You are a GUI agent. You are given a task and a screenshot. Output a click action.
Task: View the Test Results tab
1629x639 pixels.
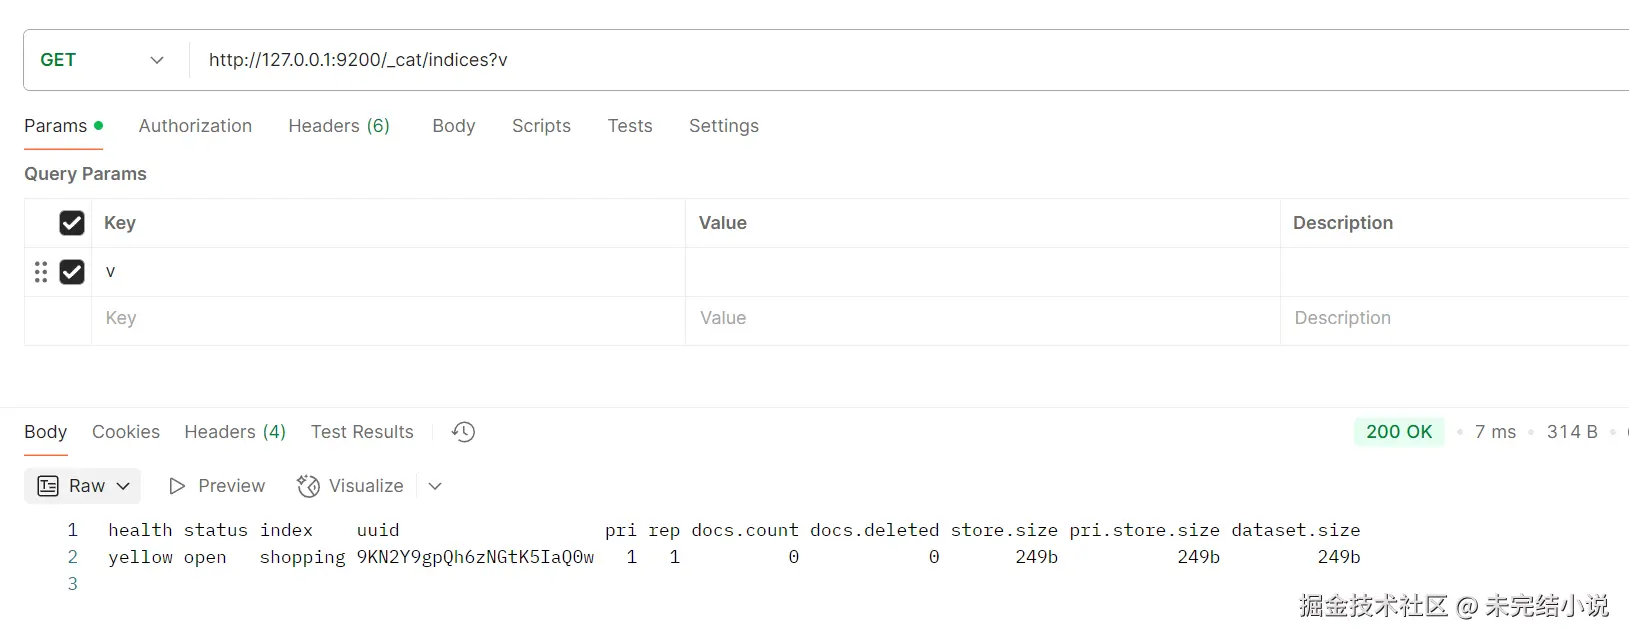pos(362,432)
